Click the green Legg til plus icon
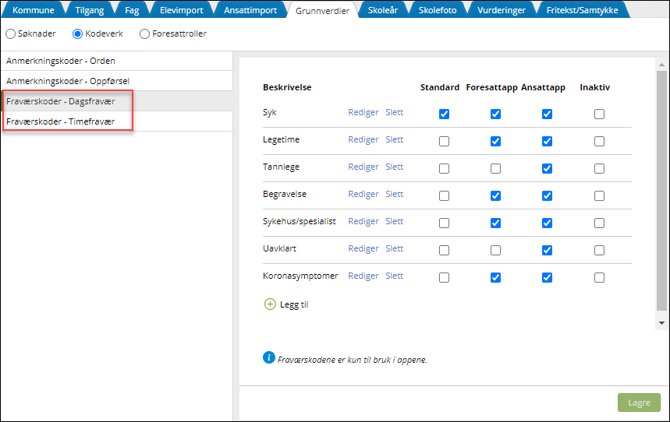 pos(270,304)
